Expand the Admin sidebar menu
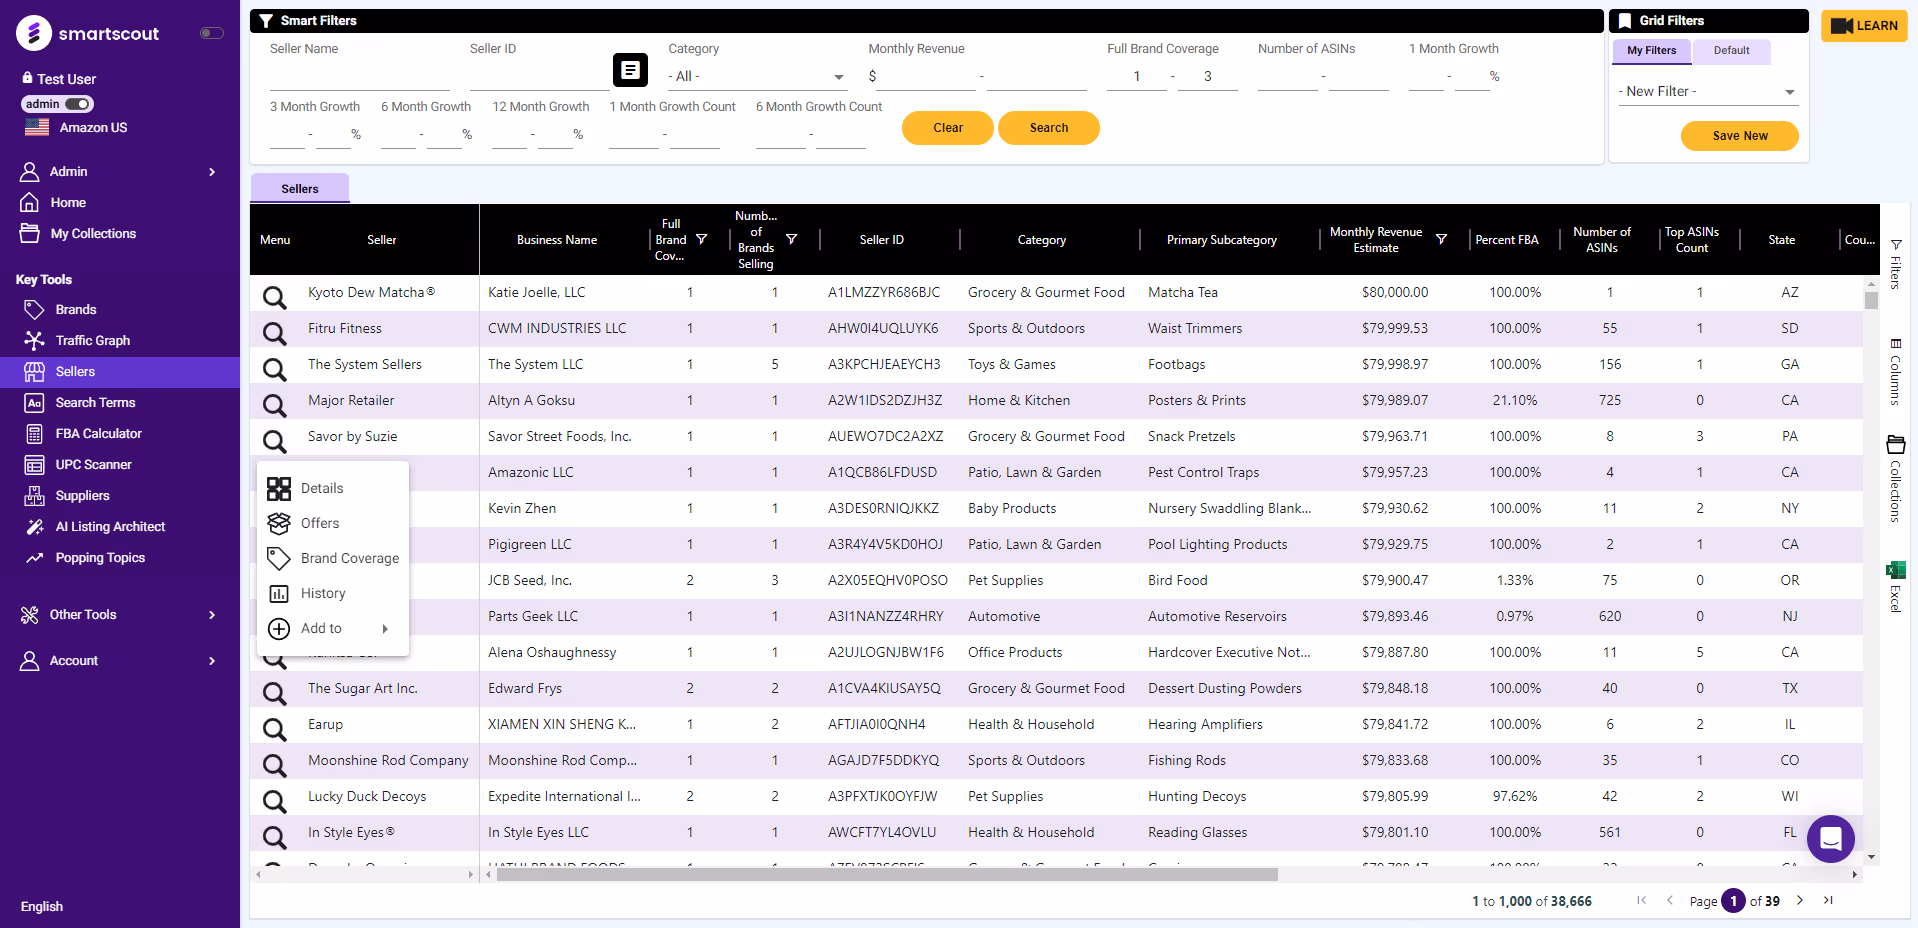 tap(120, 171)
